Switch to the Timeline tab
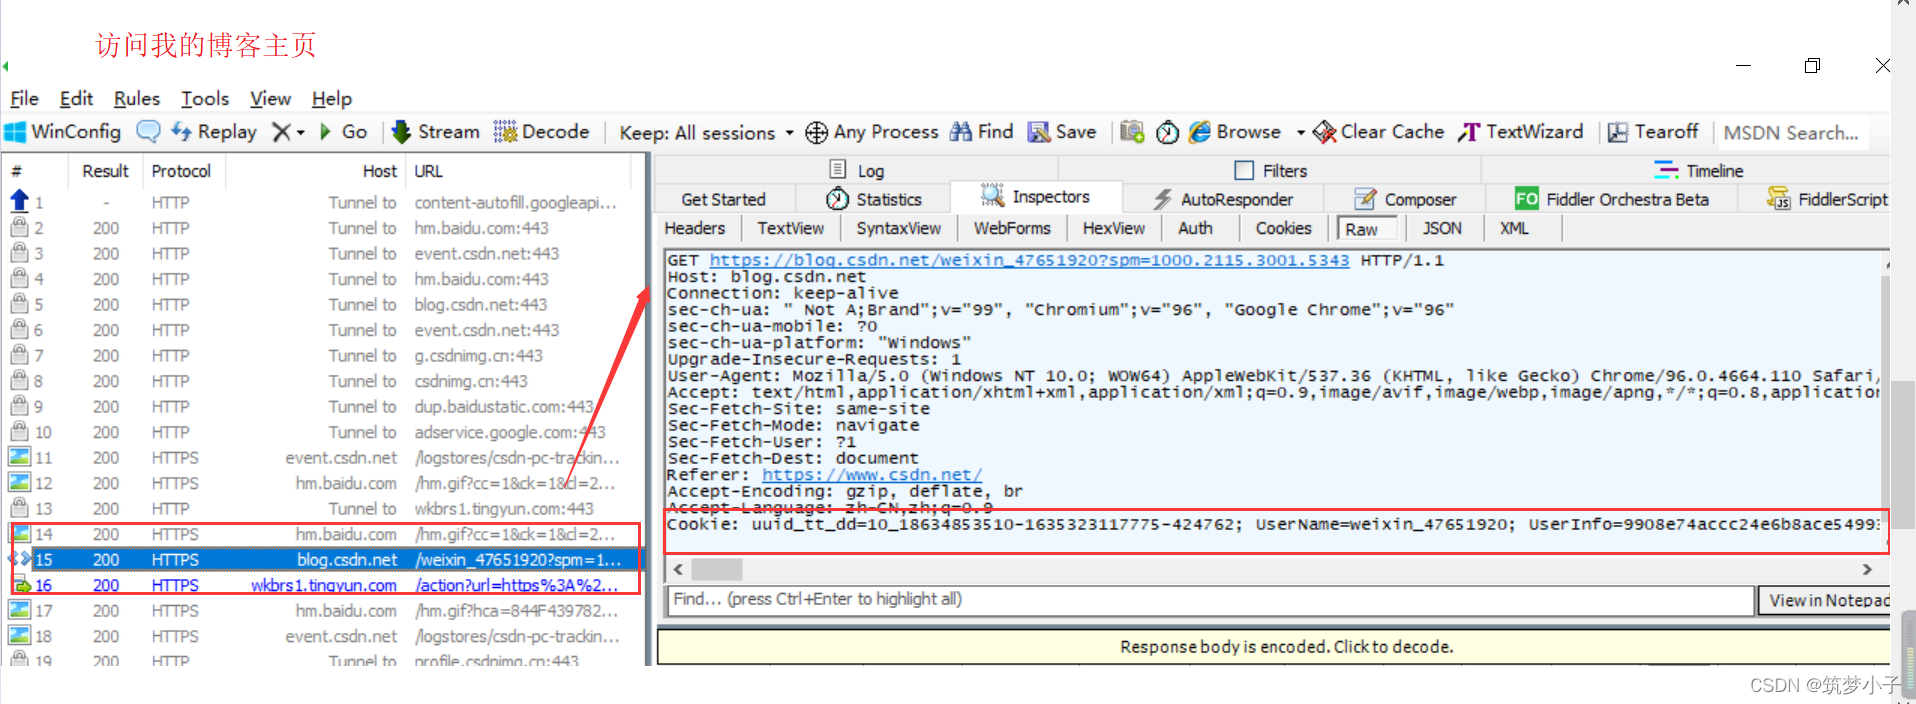The height and width of the screenshot is (704, 1916). pyautogui.click(x=1698, y=171)
